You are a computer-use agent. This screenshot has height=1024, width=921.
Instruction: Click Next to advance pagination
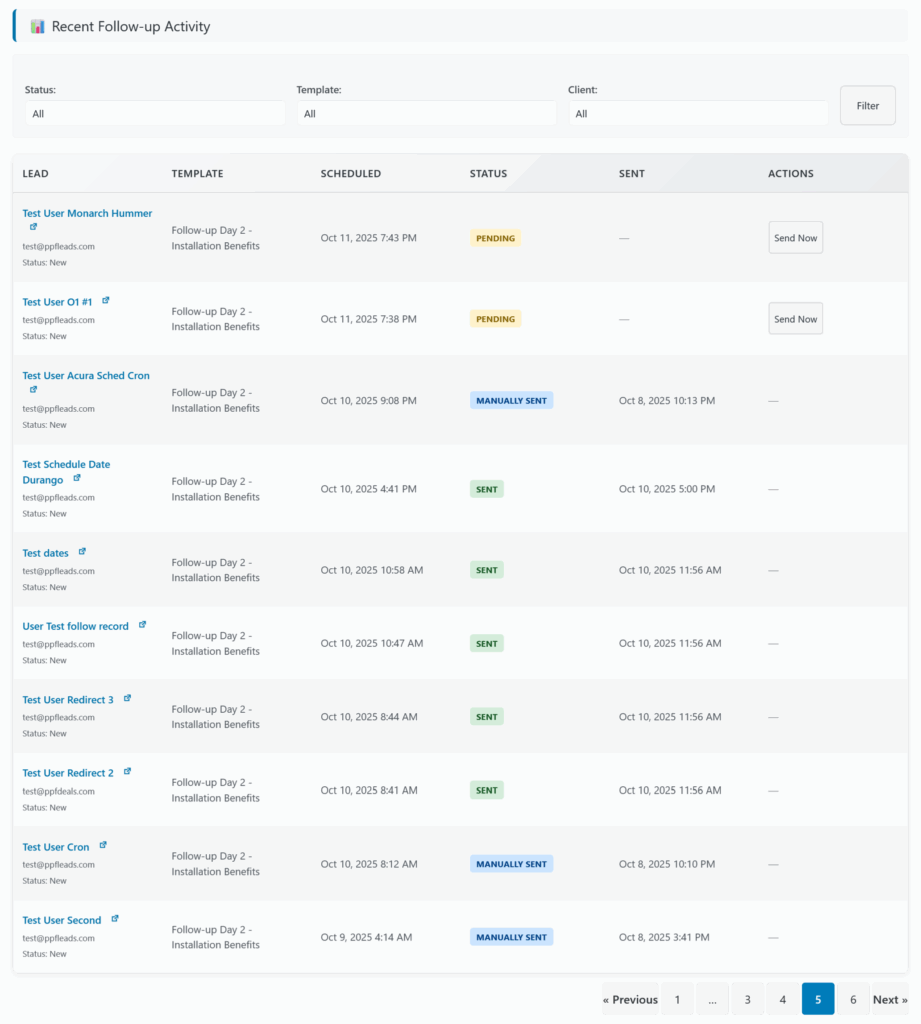point(889,999)
